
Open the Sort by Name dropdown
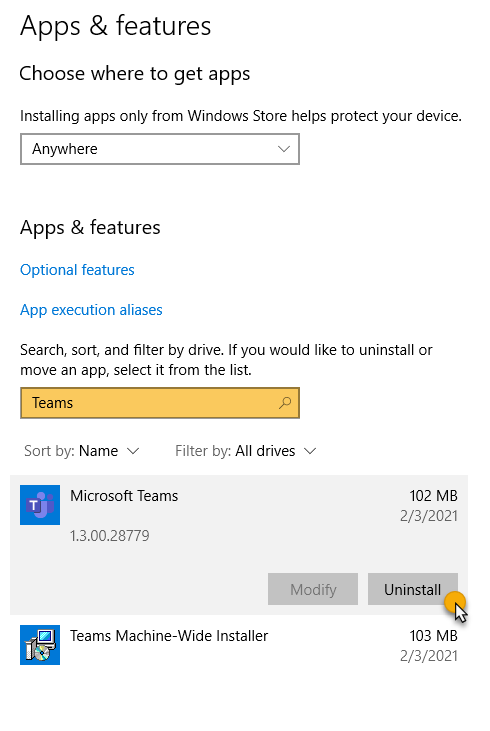[x=82, y=451]
